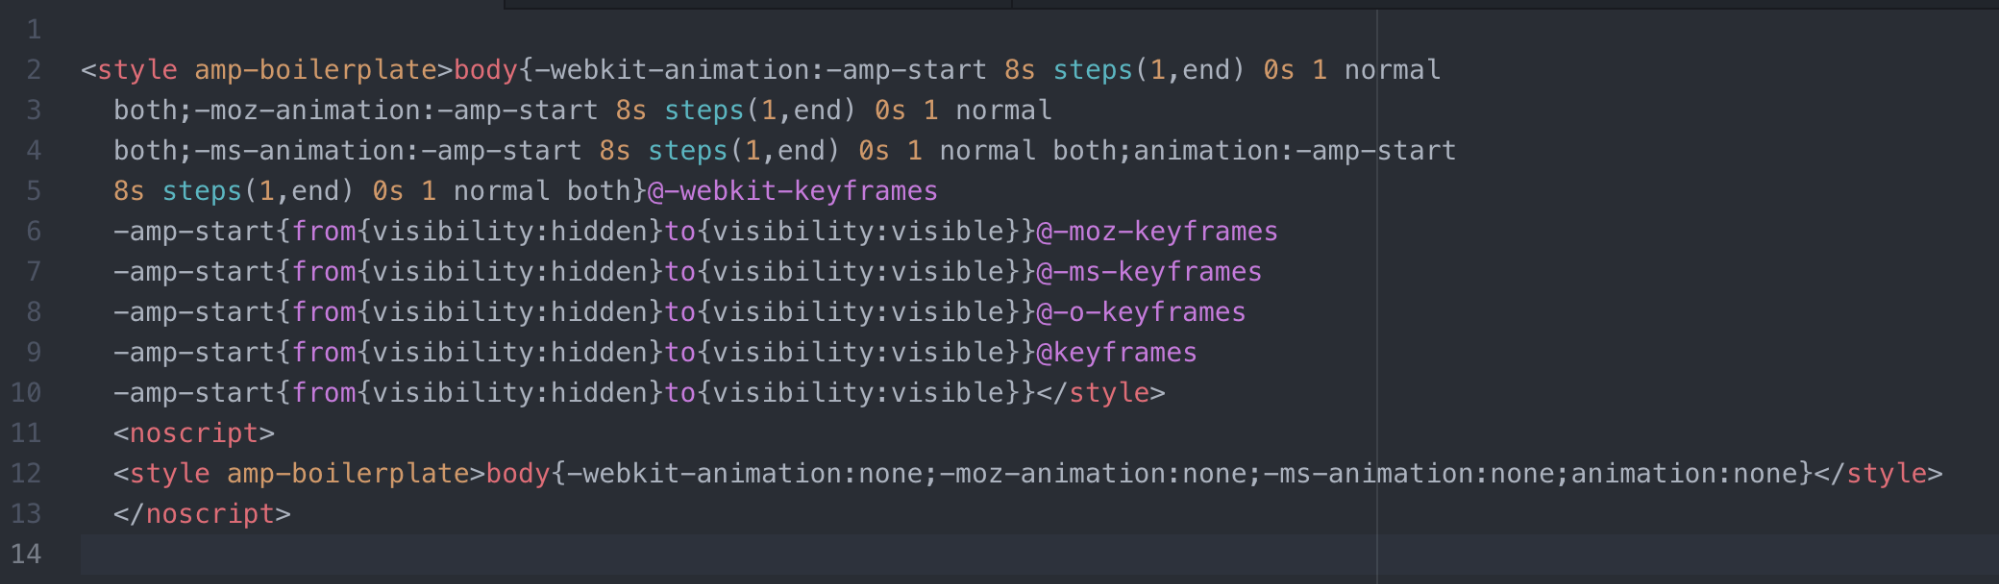Click the @-webkit-keyframes text on line 5
The height and width of the screenshot is (585, 1999).
point(793,191)
